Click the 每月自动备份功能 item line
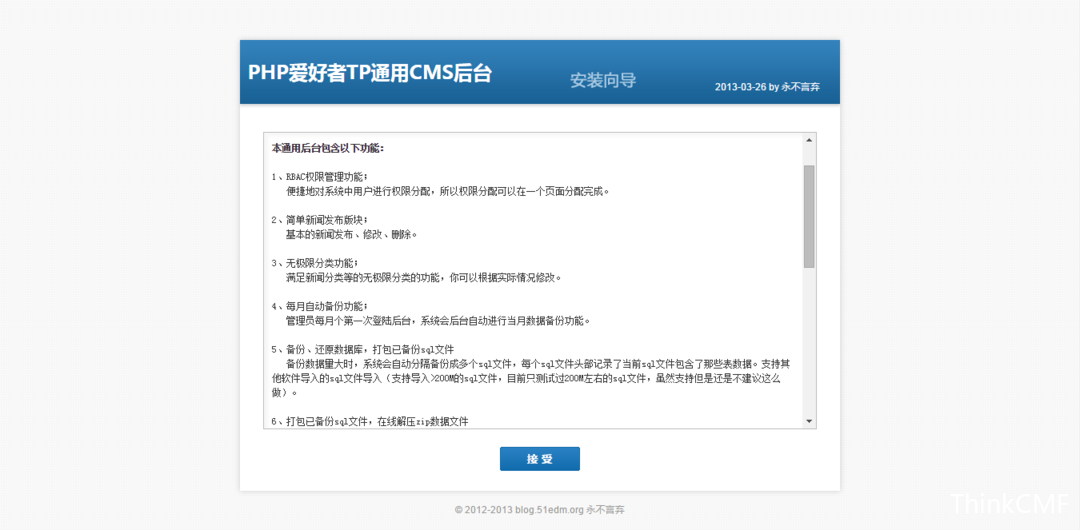This screenshot has width=1080, height=530. [x=320, y=306]
